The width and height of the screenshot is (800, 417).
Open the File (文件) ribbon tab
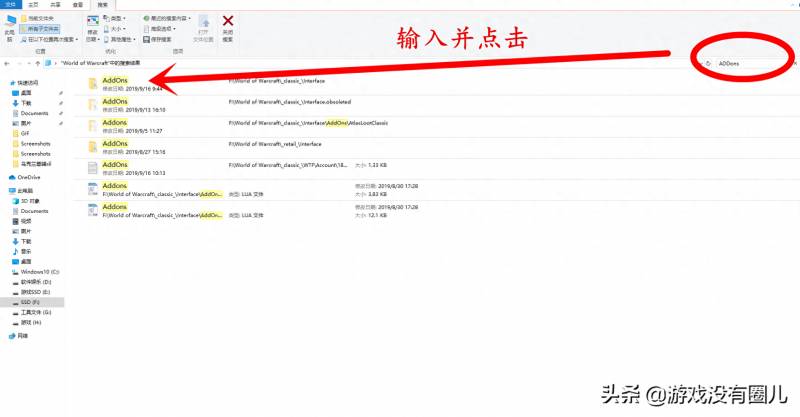[10, 4]
